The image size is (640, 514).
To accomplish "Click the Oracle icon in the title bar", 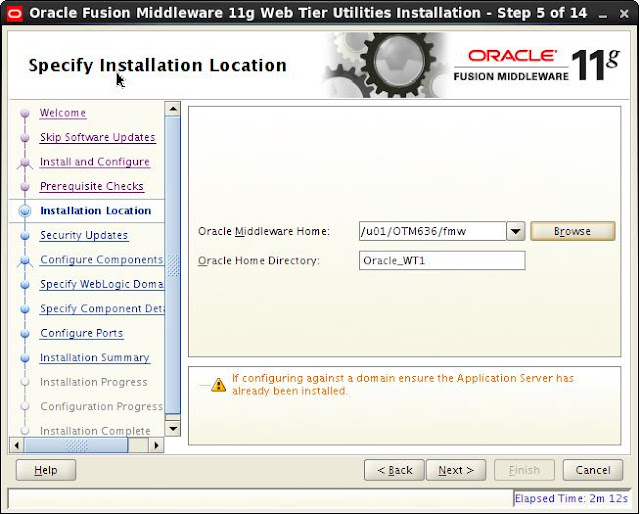I will click(15, 14).
